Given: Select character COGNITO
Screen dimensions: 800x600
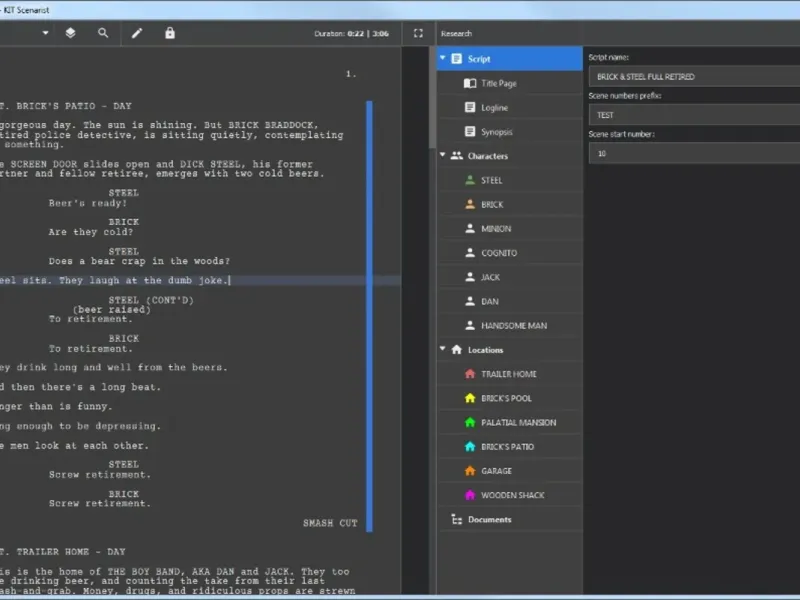Looking at the screenshot, I should point(510,253).
